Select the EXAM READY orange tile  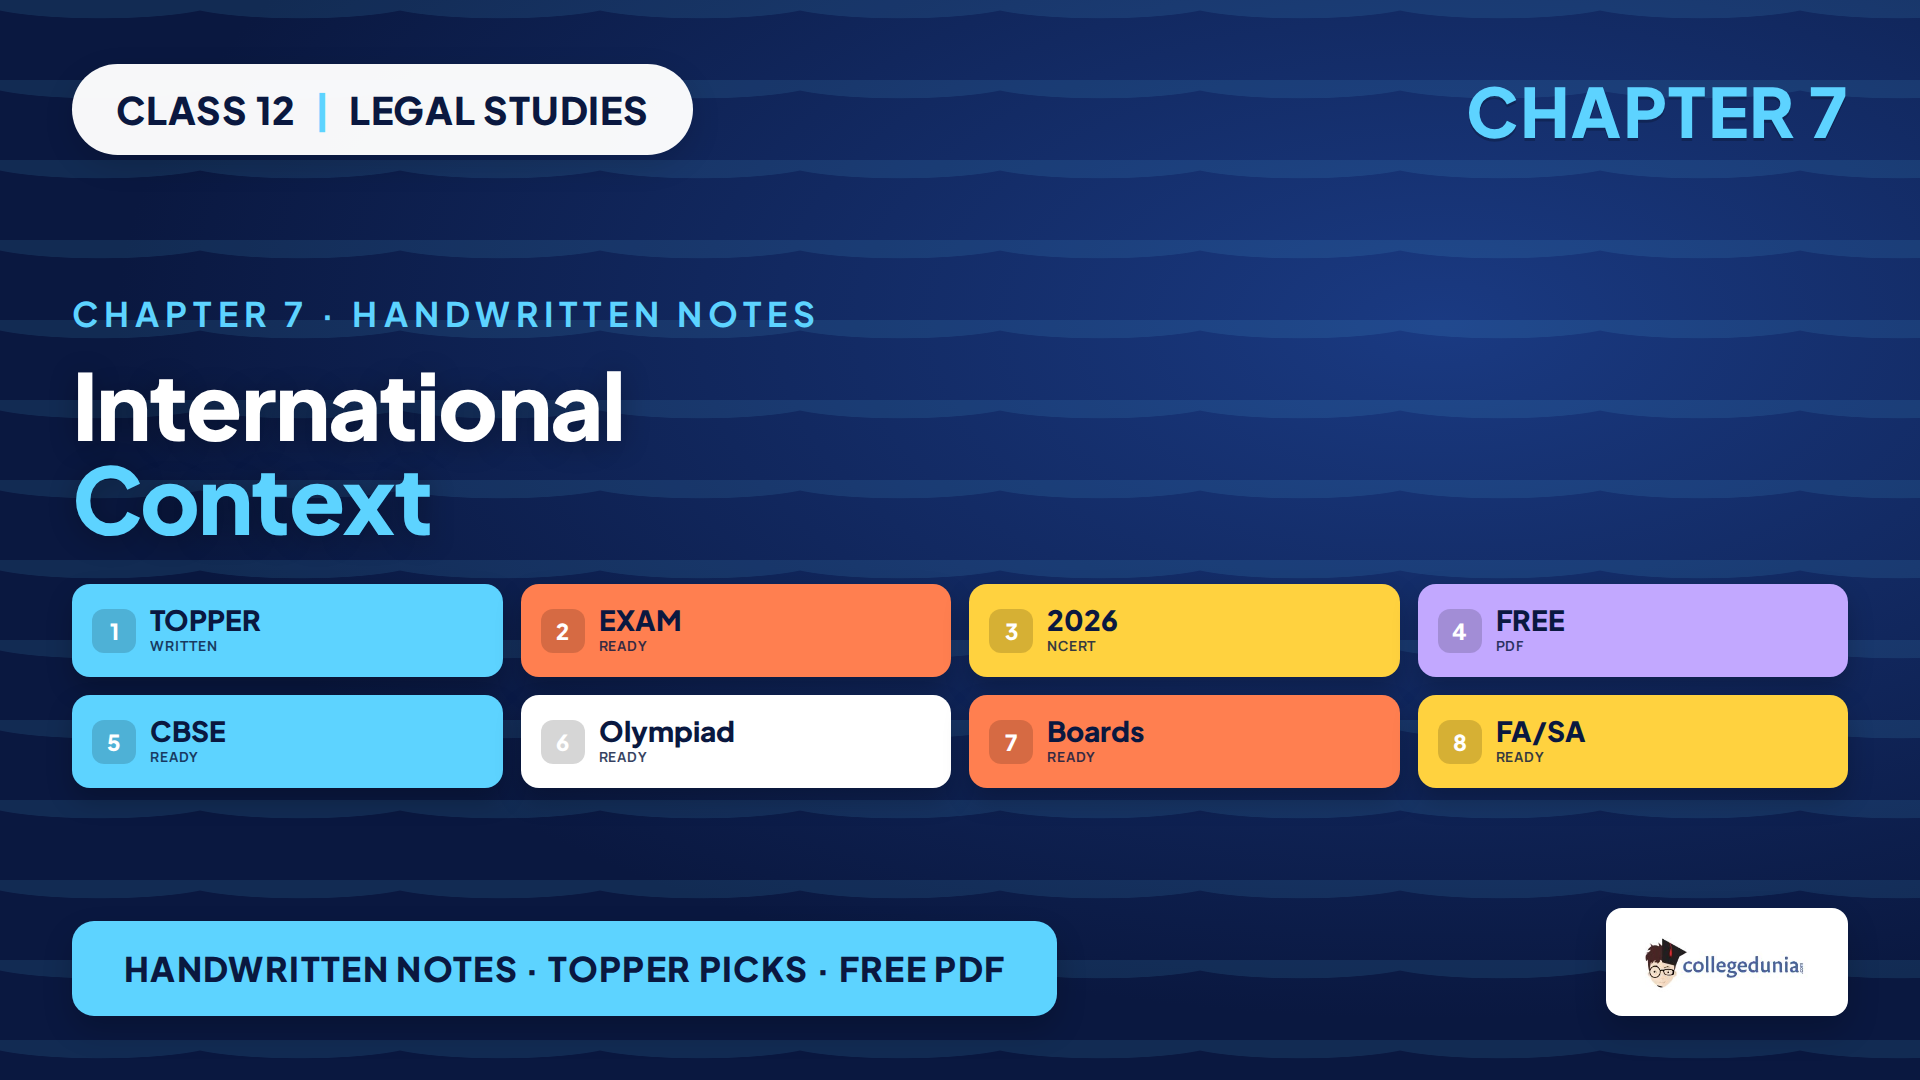point(736,630)
